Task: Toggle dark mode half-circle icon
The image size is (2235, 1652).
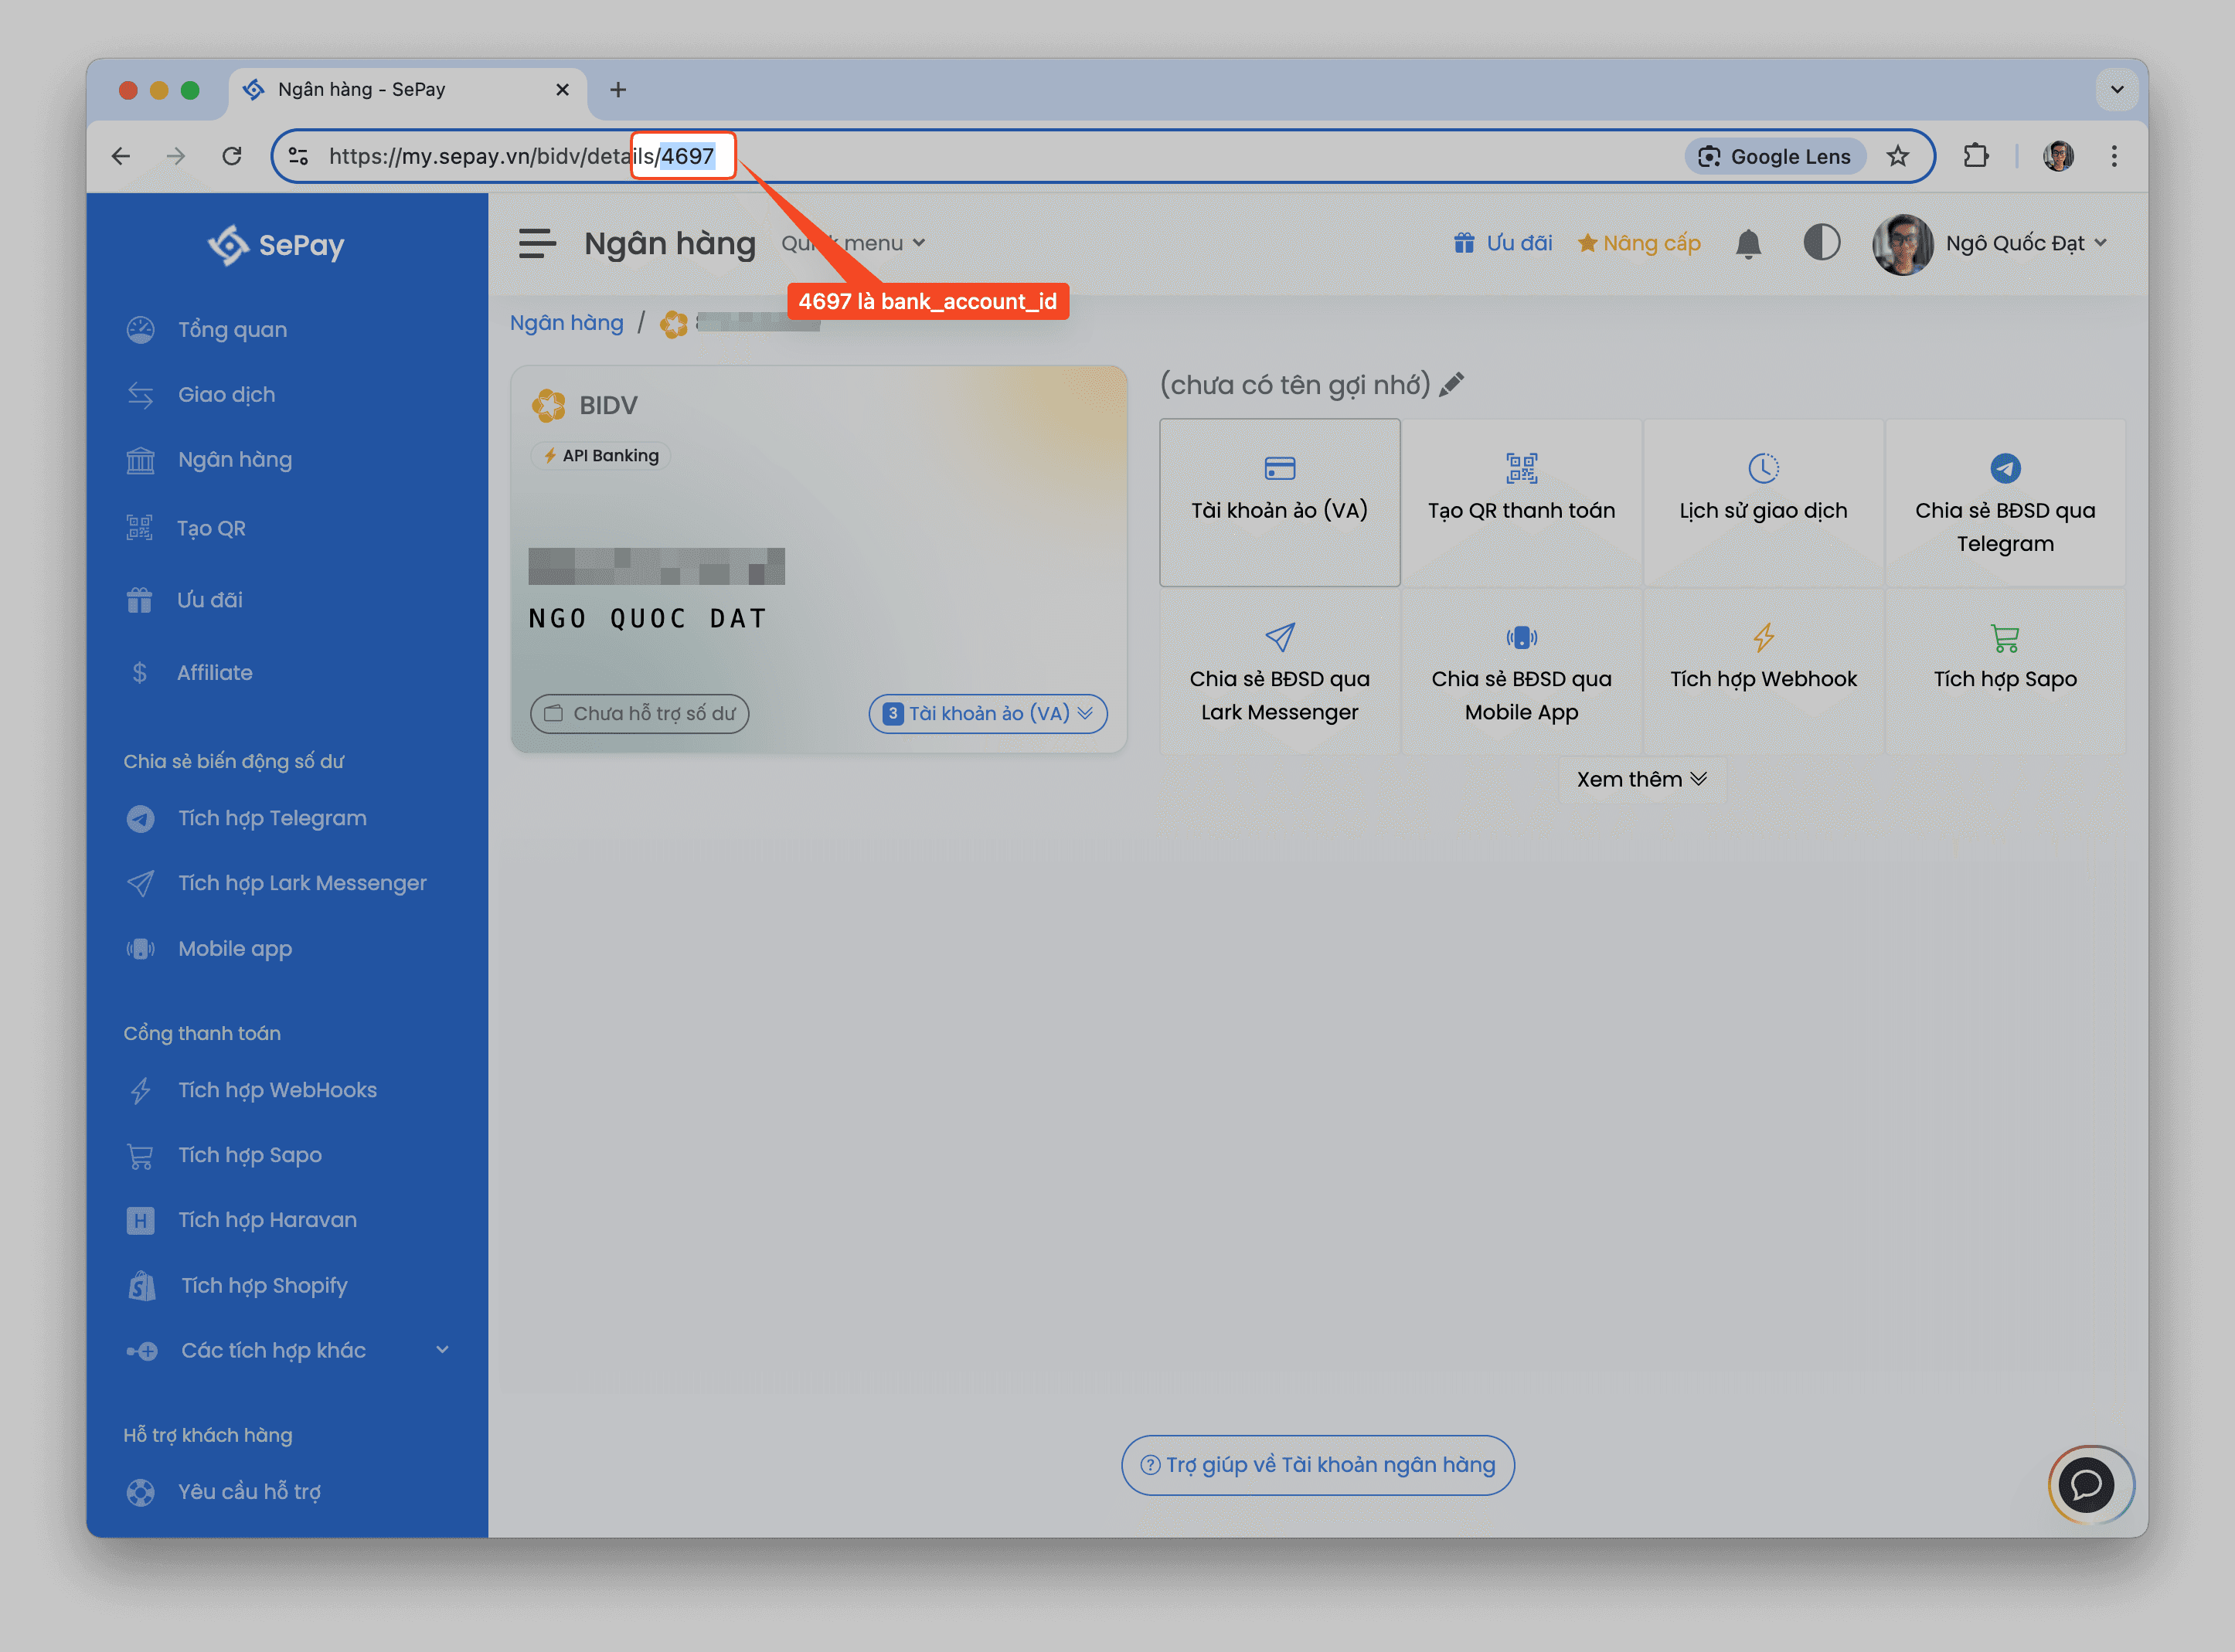Action: (1821, 243)
